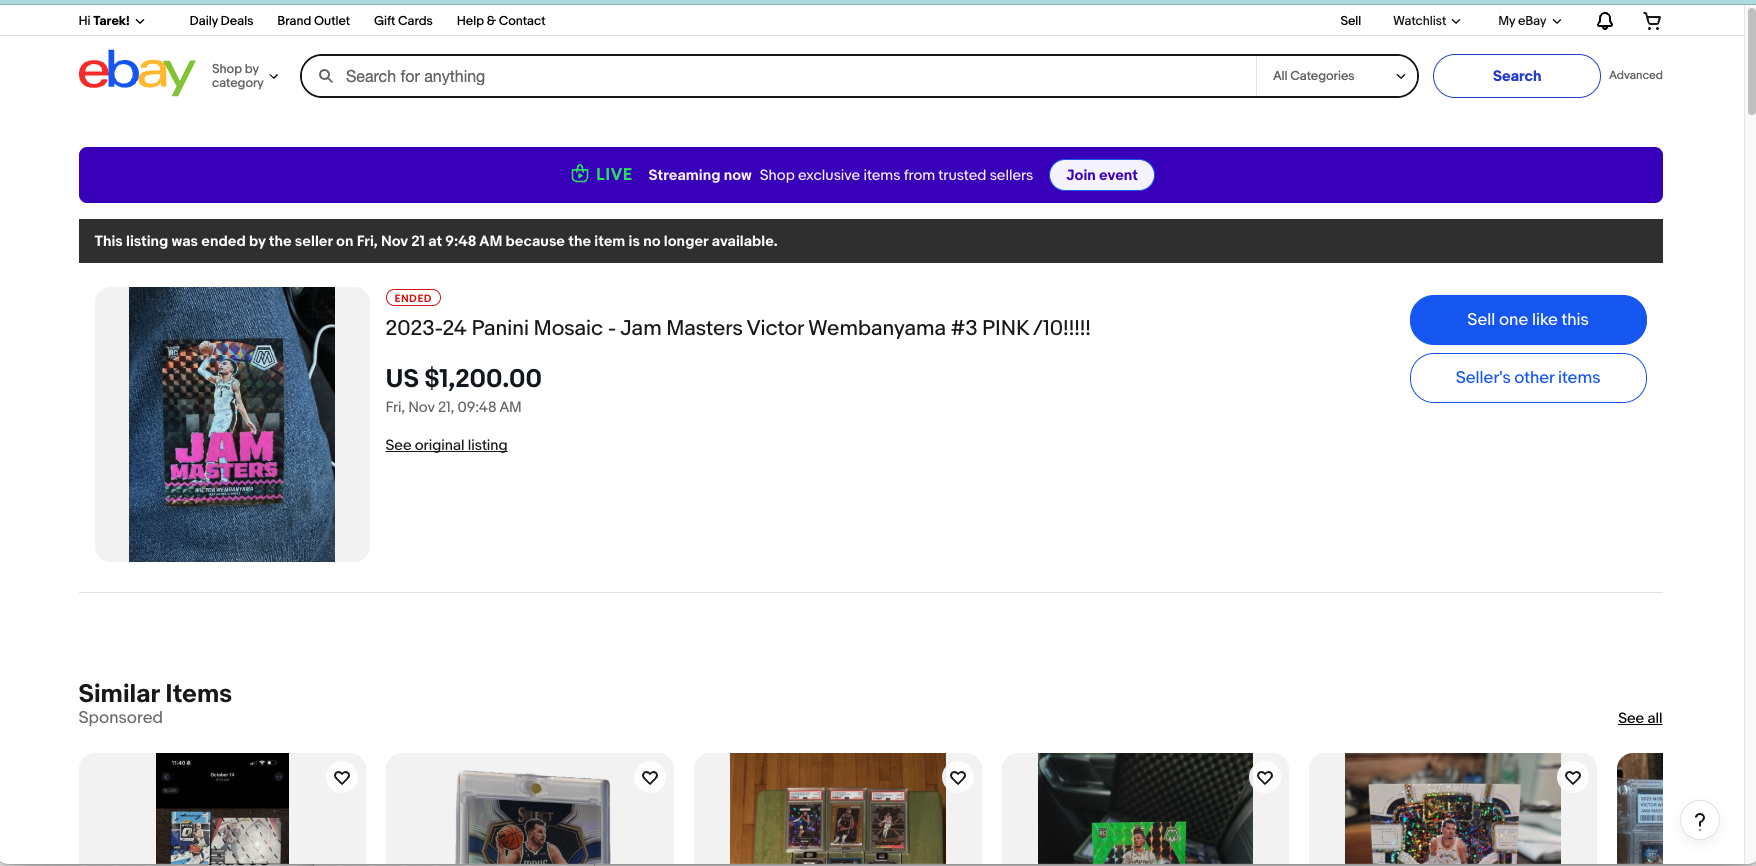This screenshot has height=866, width=1756.
Task: Open the green Mosaic card thumbnail
Action: pos(1145,808)
